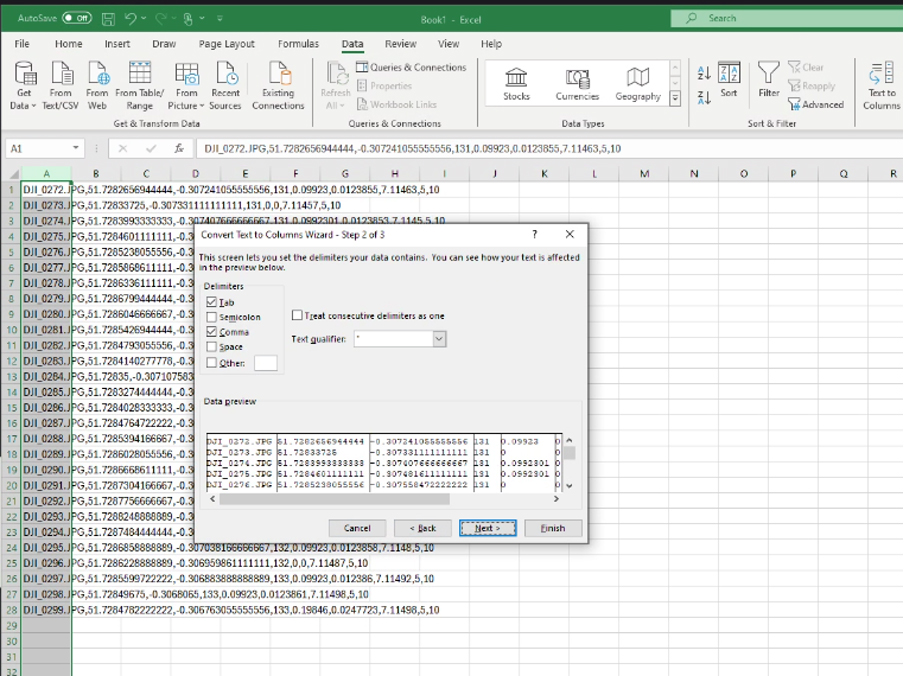Expand the Data Types gallery

[675, 99]
